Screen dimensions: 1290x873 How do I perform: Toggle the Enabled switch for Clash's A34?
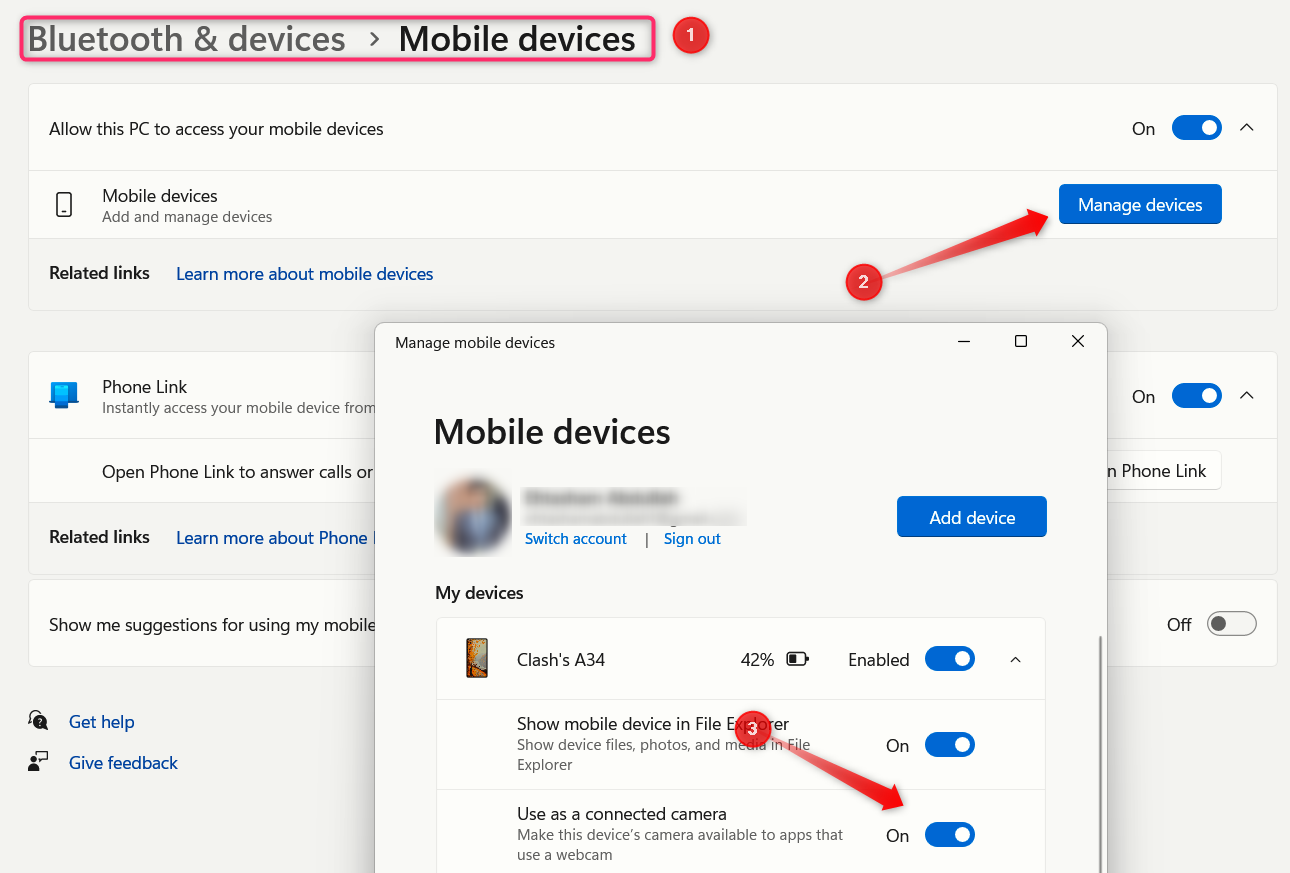[x=950, y=659]
